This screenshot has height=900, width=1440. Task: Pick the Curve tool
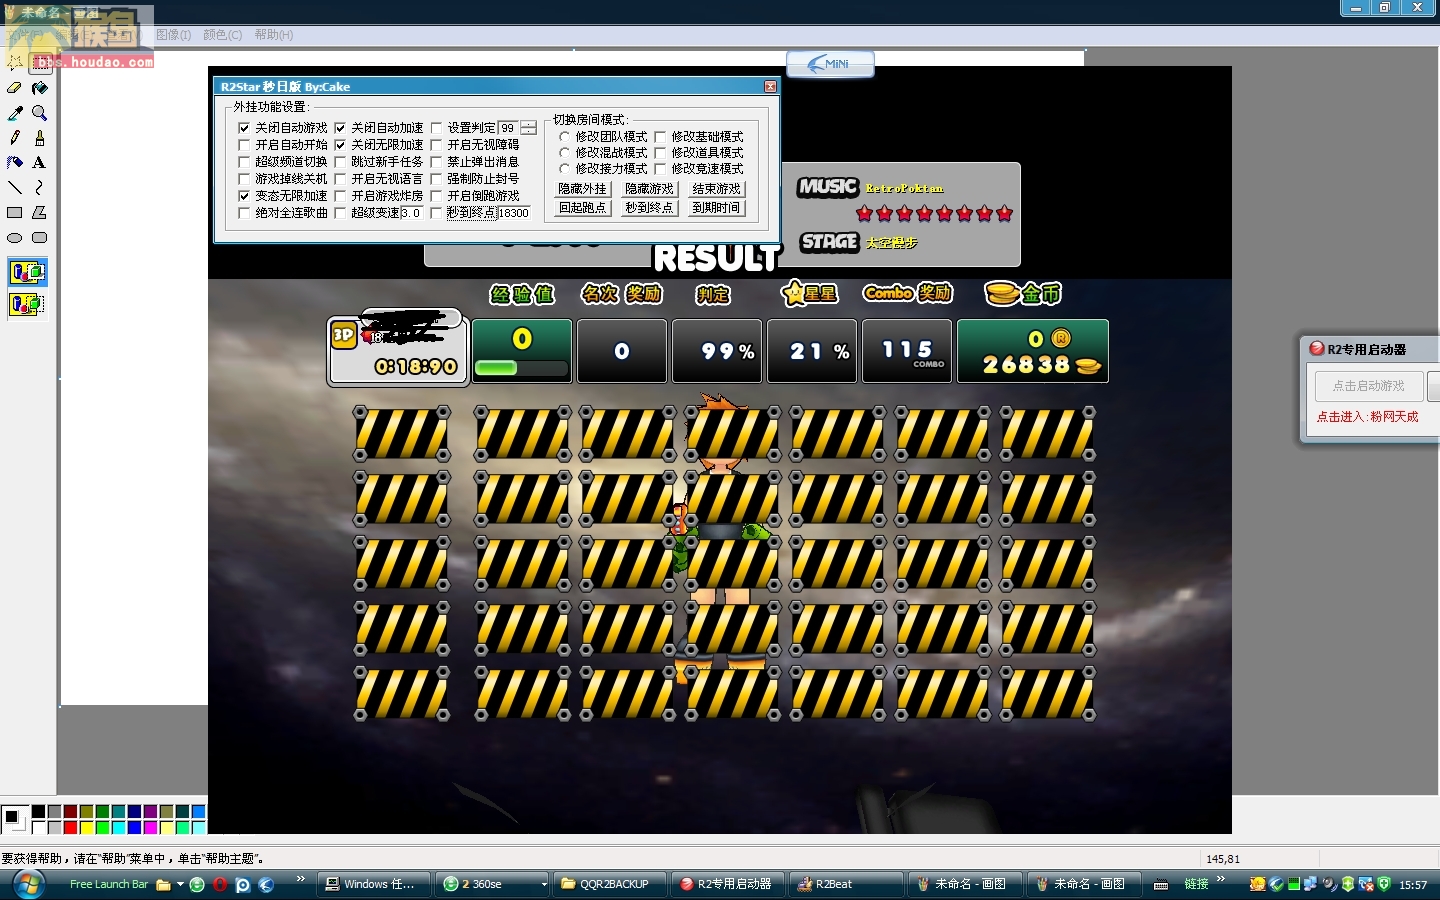tap(40, 188)
